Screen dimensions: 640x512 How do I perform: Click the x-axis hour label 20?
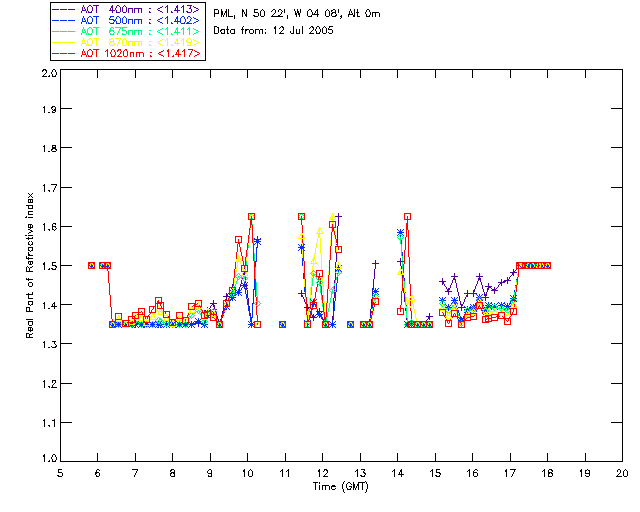(x=622, y=473)
